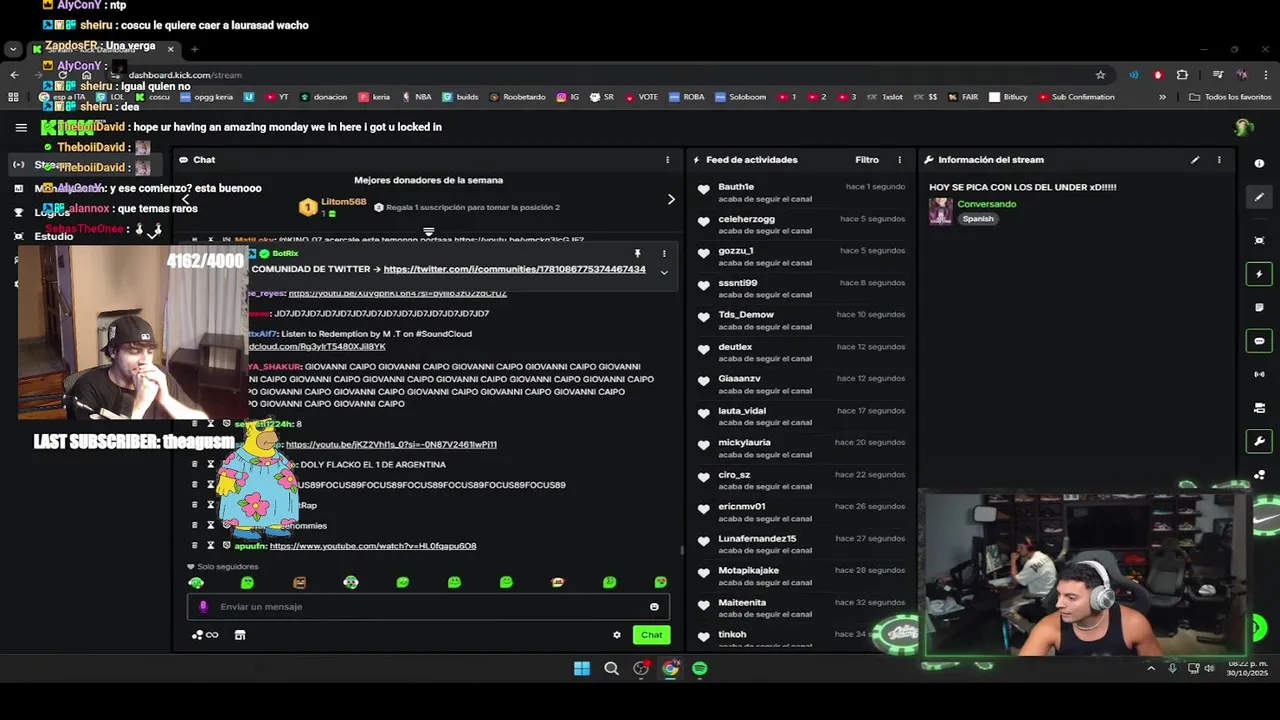The height and width of the screenshot is (720, 1280).
Task: Click follower Bauth1e in the activity feed
Action: click(736, 187)
